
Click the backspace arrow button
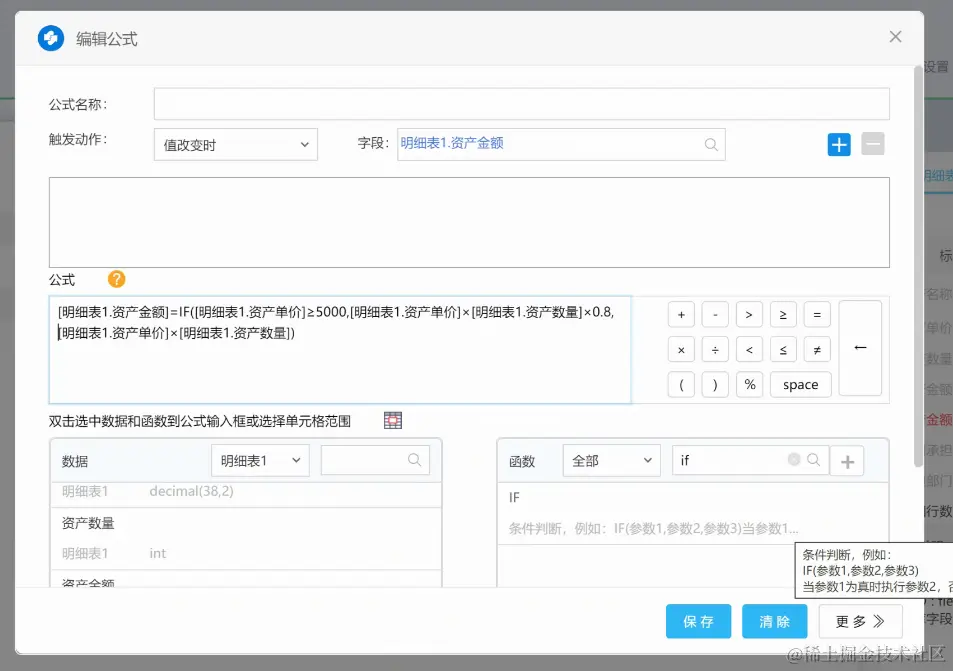[860, 348]
